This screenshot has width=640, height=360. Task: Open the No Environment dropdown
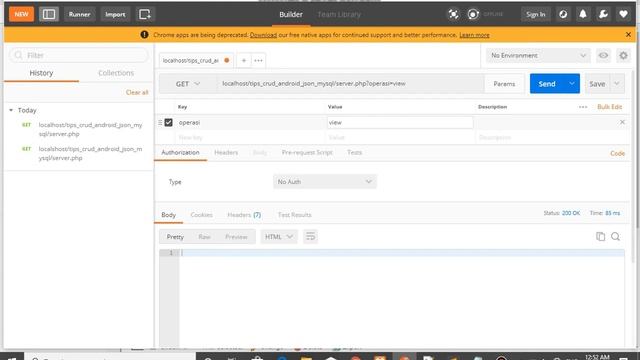538,56
